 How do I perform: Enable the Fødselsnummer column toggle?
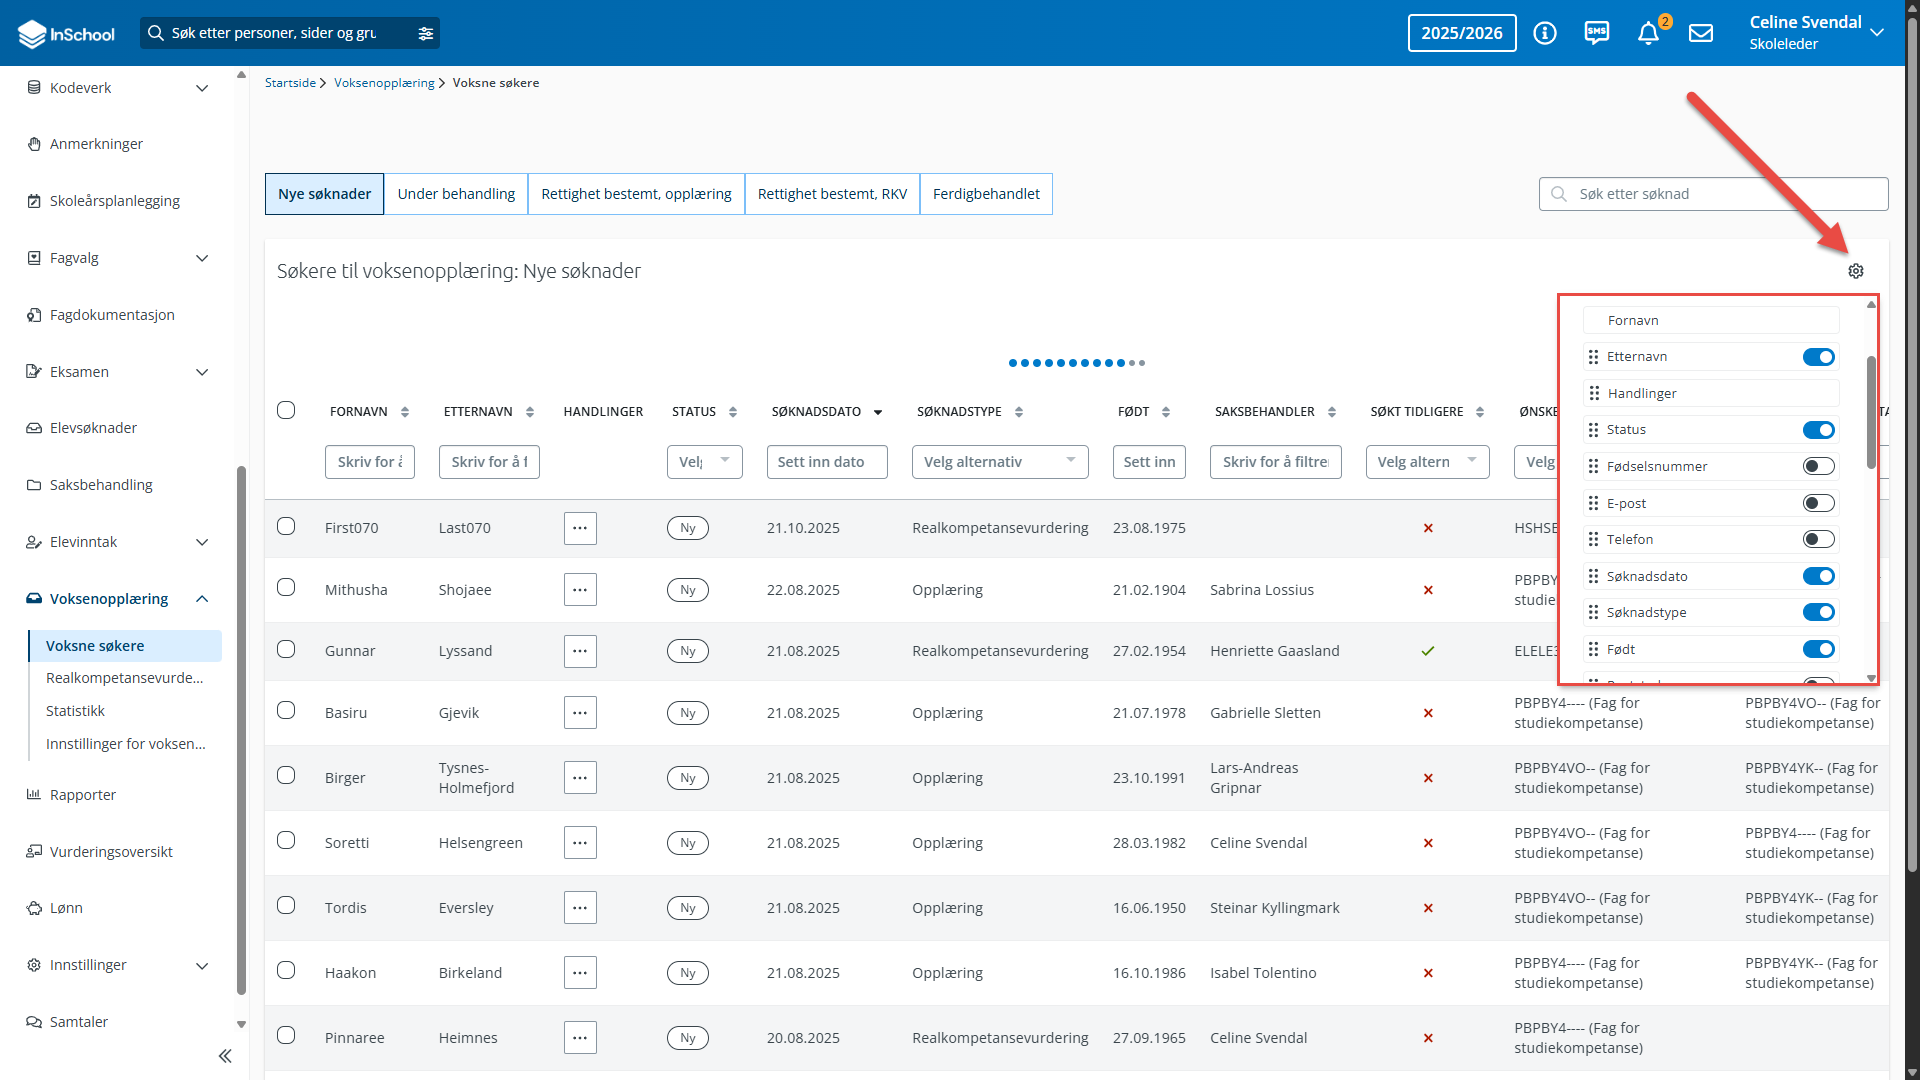pyautogui.click(x=1818, y=465)
